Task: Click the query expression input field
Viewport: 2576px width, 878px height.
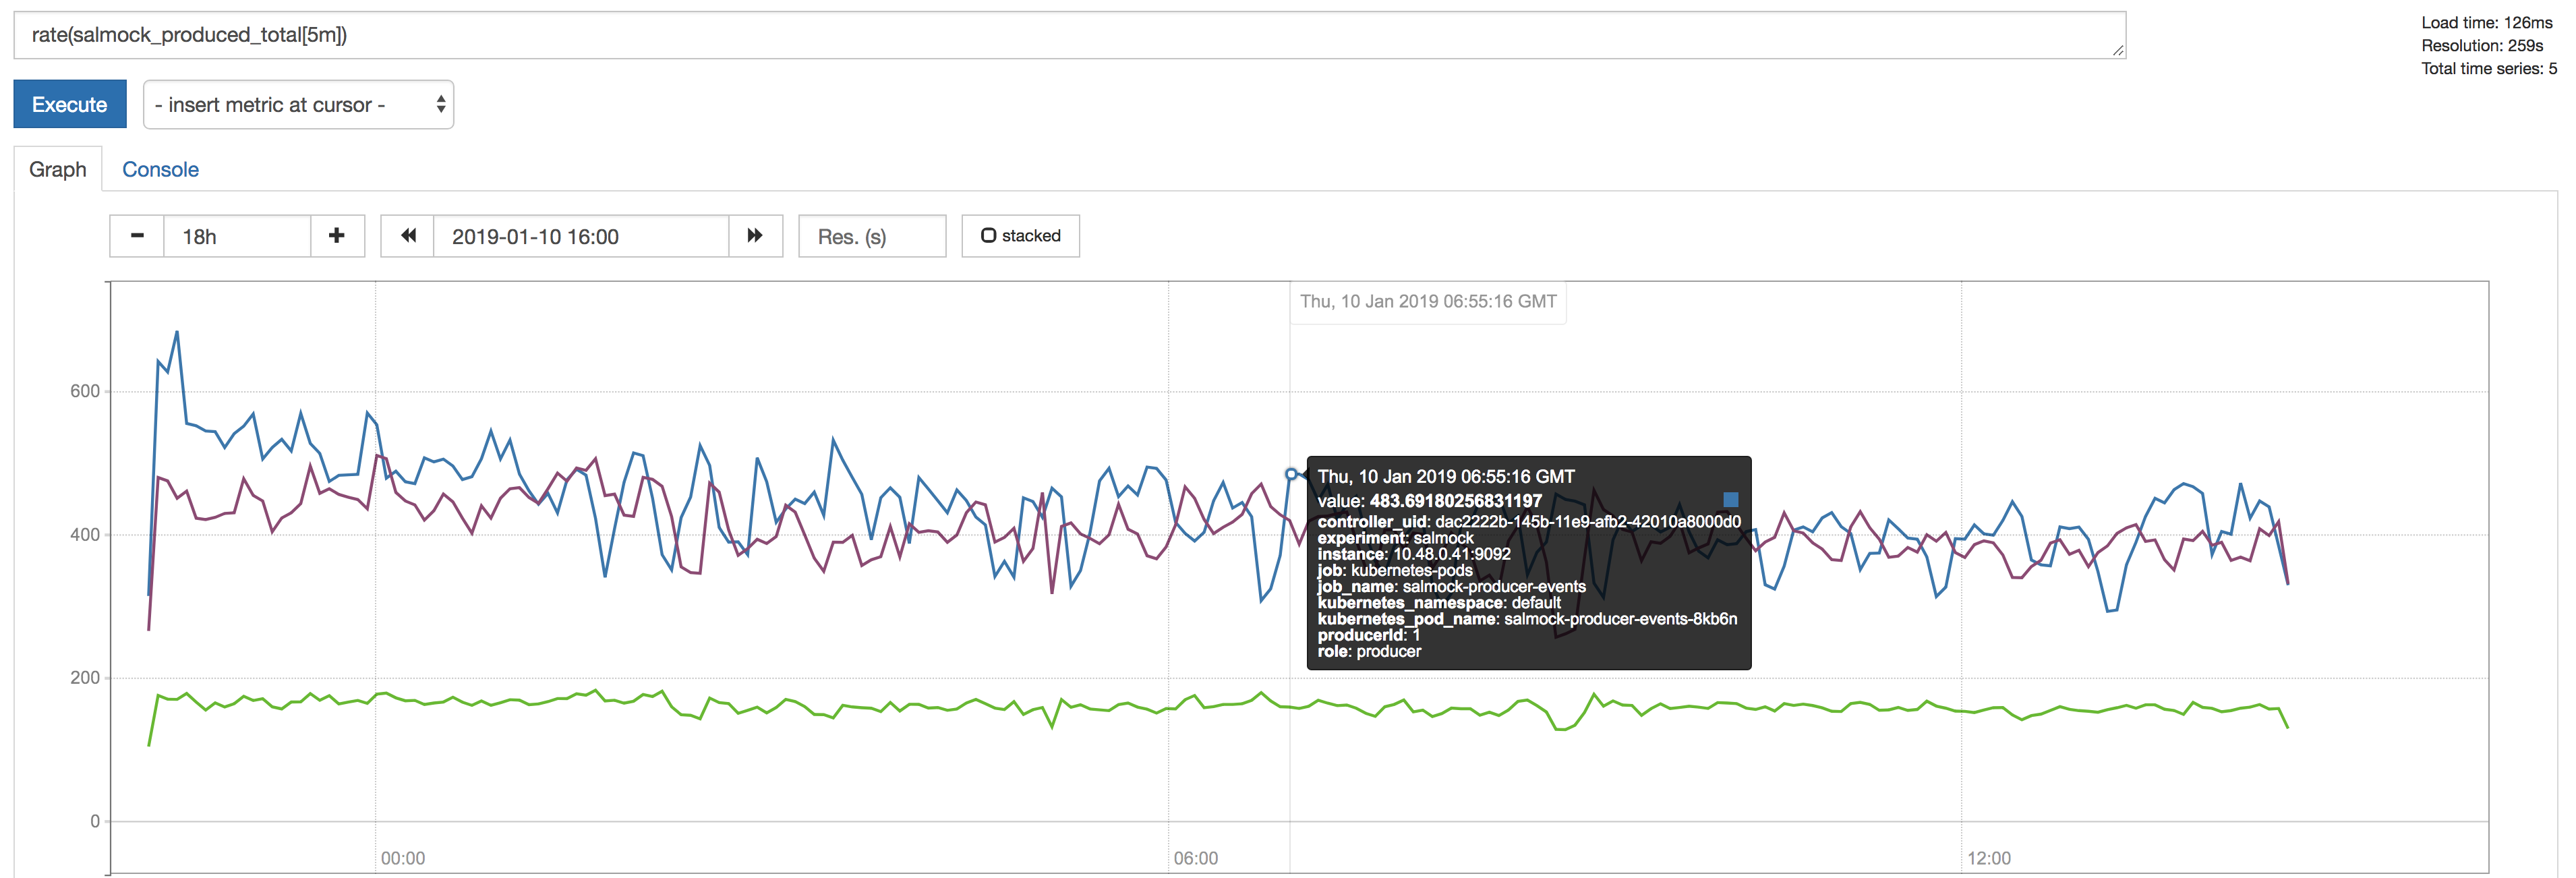Action: (x=1069, y=35)
